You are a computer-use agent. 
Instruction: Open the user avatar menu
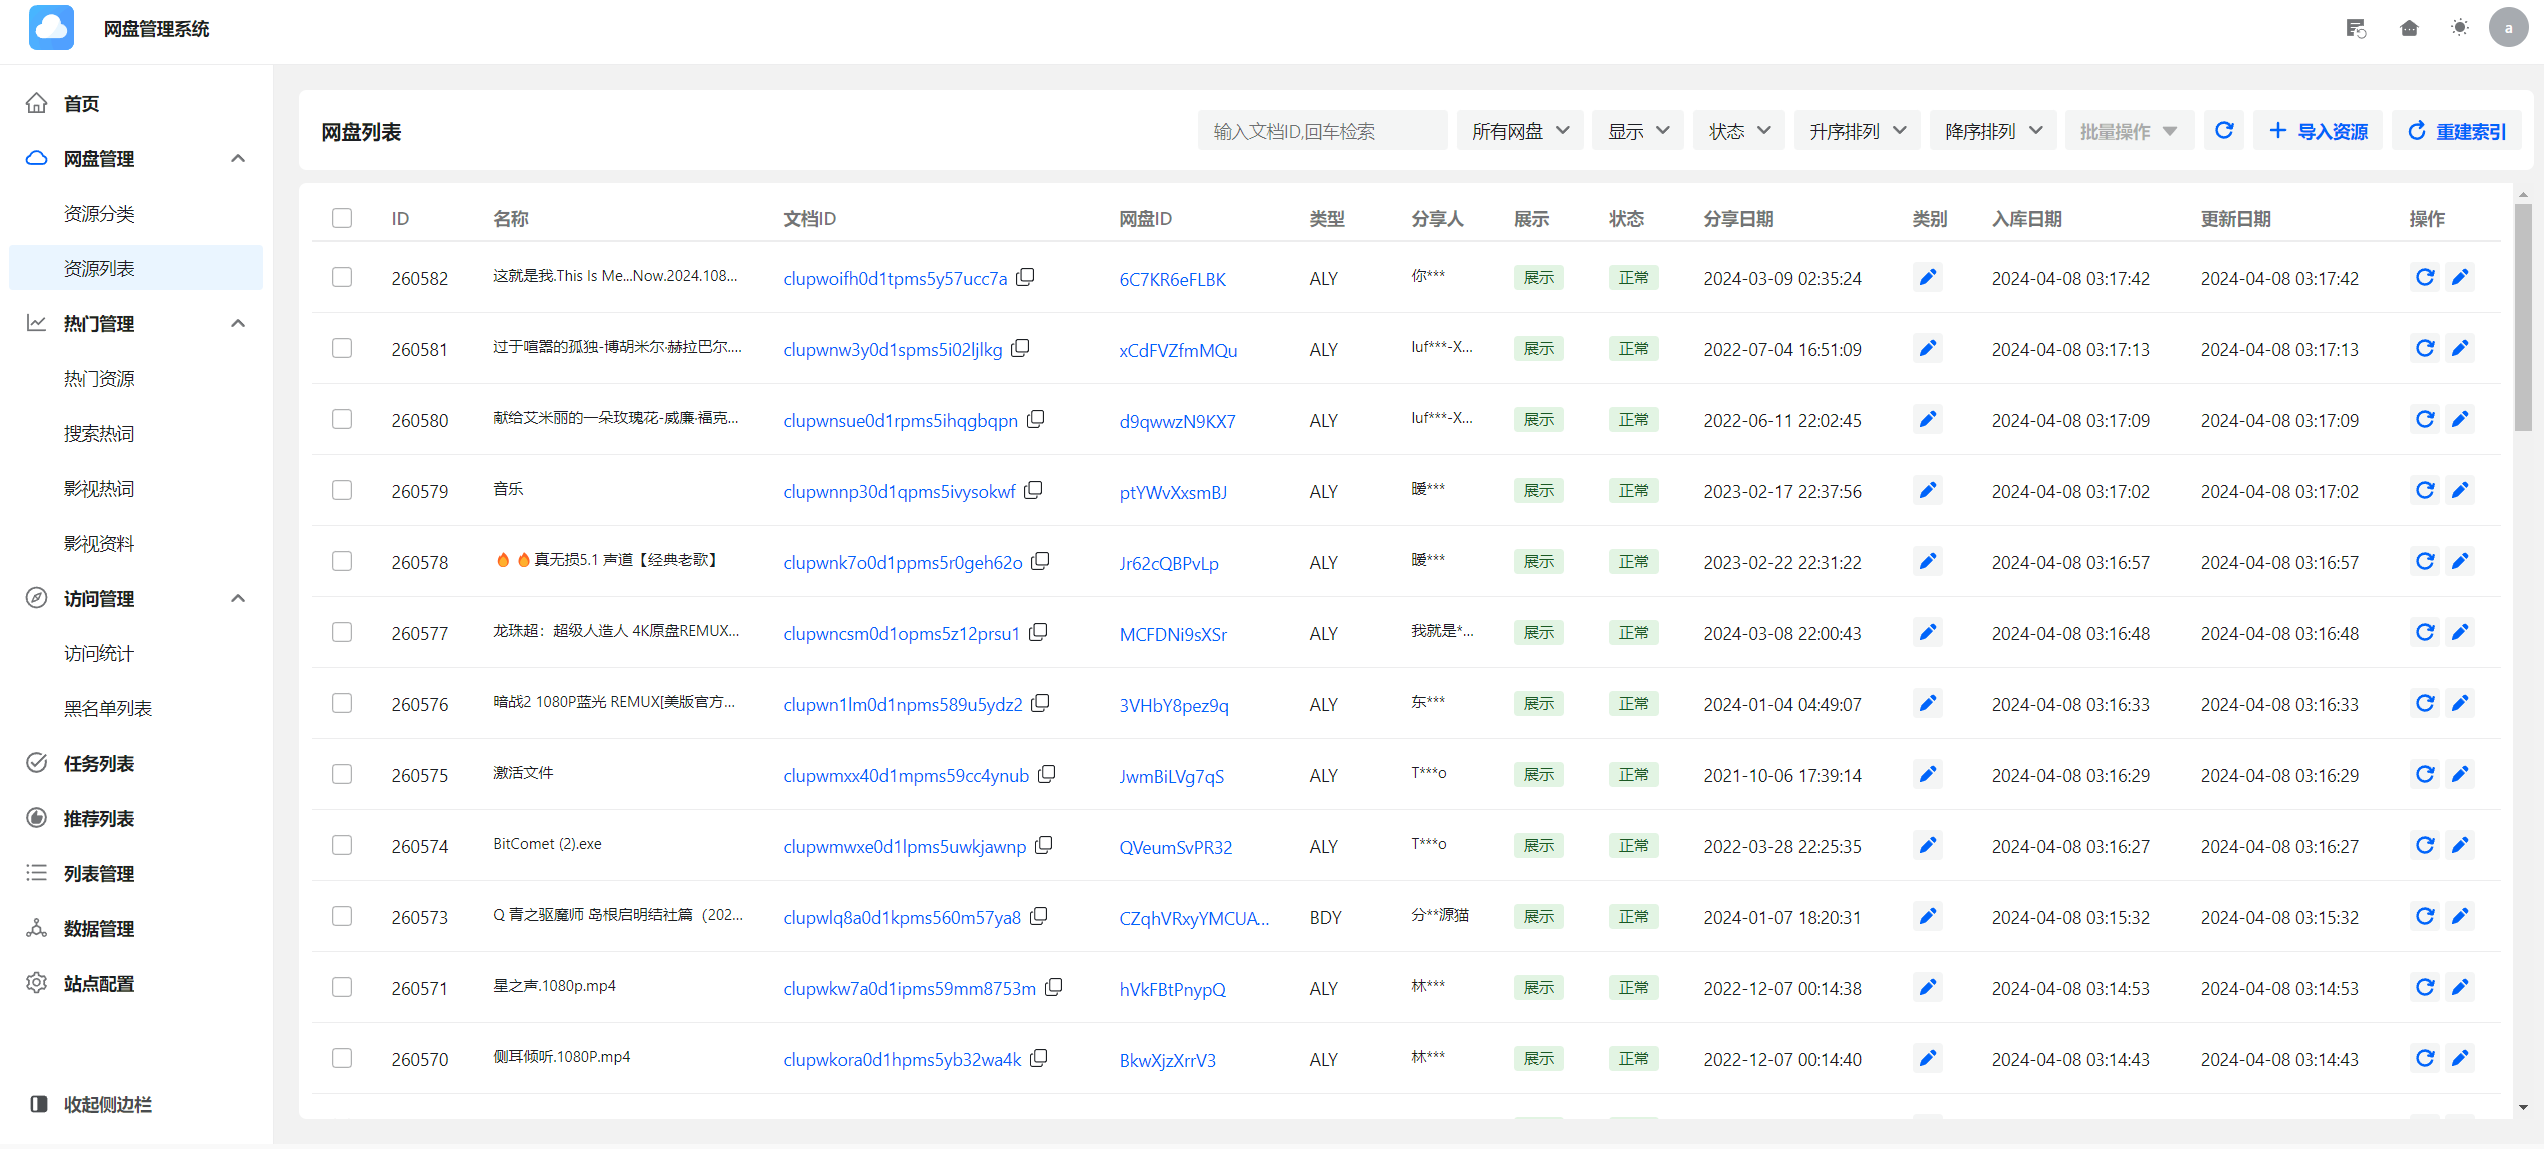(2508, 28)
